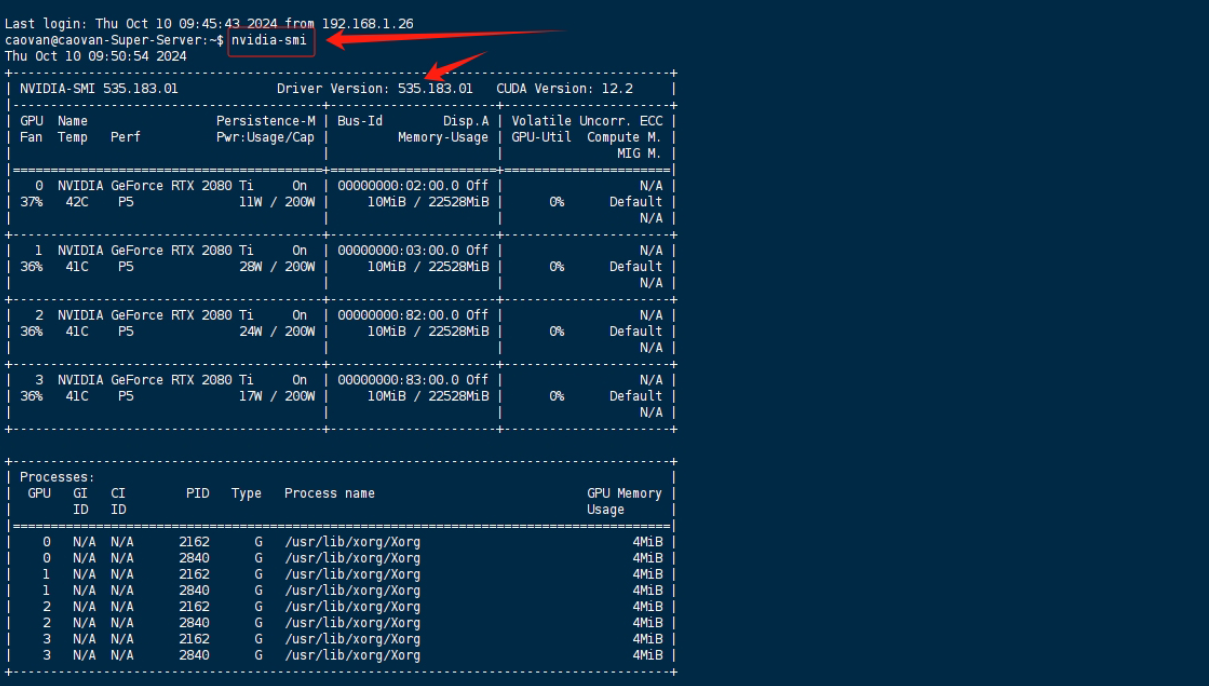Click the typed nvidia-smi command

tap(269, 40)
